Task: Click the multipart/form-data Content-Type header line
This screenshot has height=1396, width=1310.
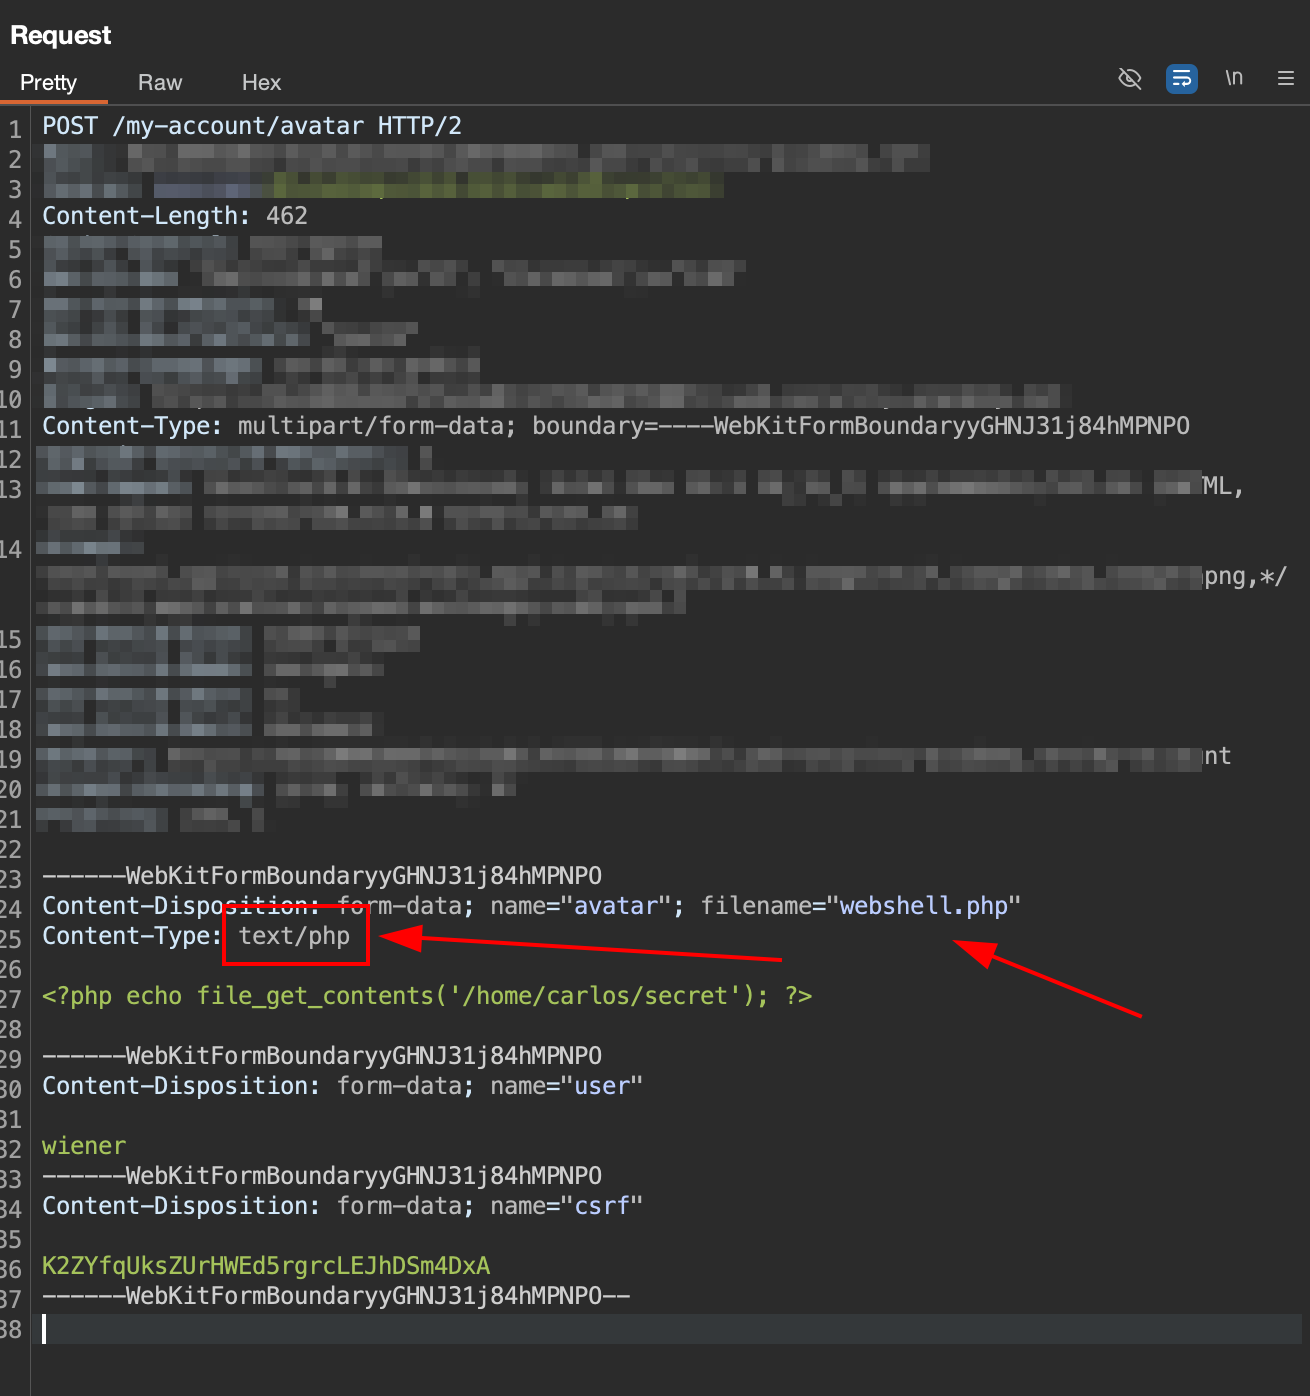Action: pyautogui.click(x=616, y=426)
